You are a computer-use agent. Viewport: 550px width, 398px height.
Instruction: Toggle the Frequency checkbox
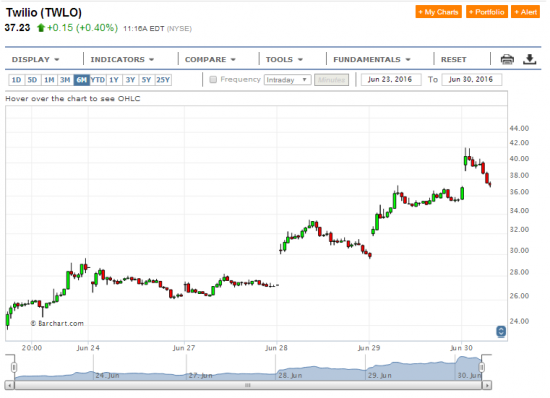(x=213, y=80)
